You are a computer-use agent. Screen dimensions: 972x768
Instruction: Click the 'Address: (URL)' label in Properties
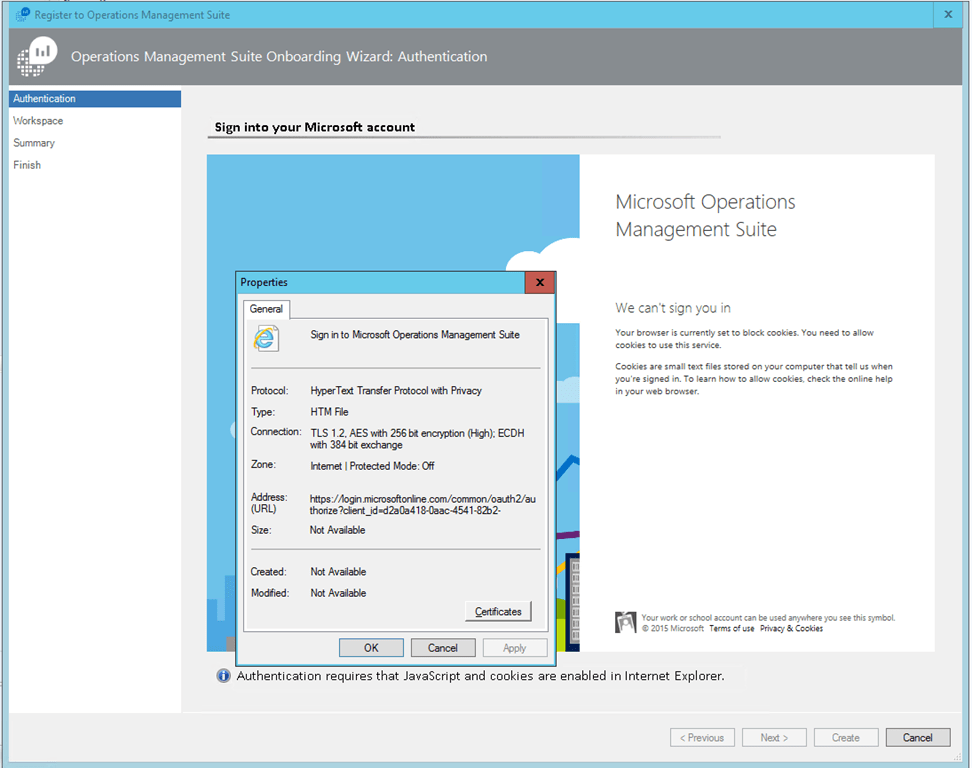click(x=269, y=503)
